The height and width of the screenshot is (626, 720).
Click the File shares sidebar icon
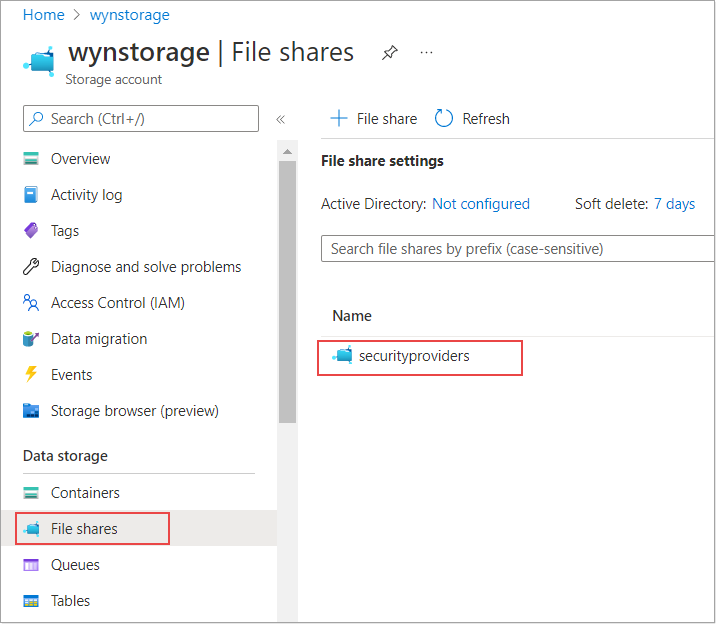(x=32, y=529)
